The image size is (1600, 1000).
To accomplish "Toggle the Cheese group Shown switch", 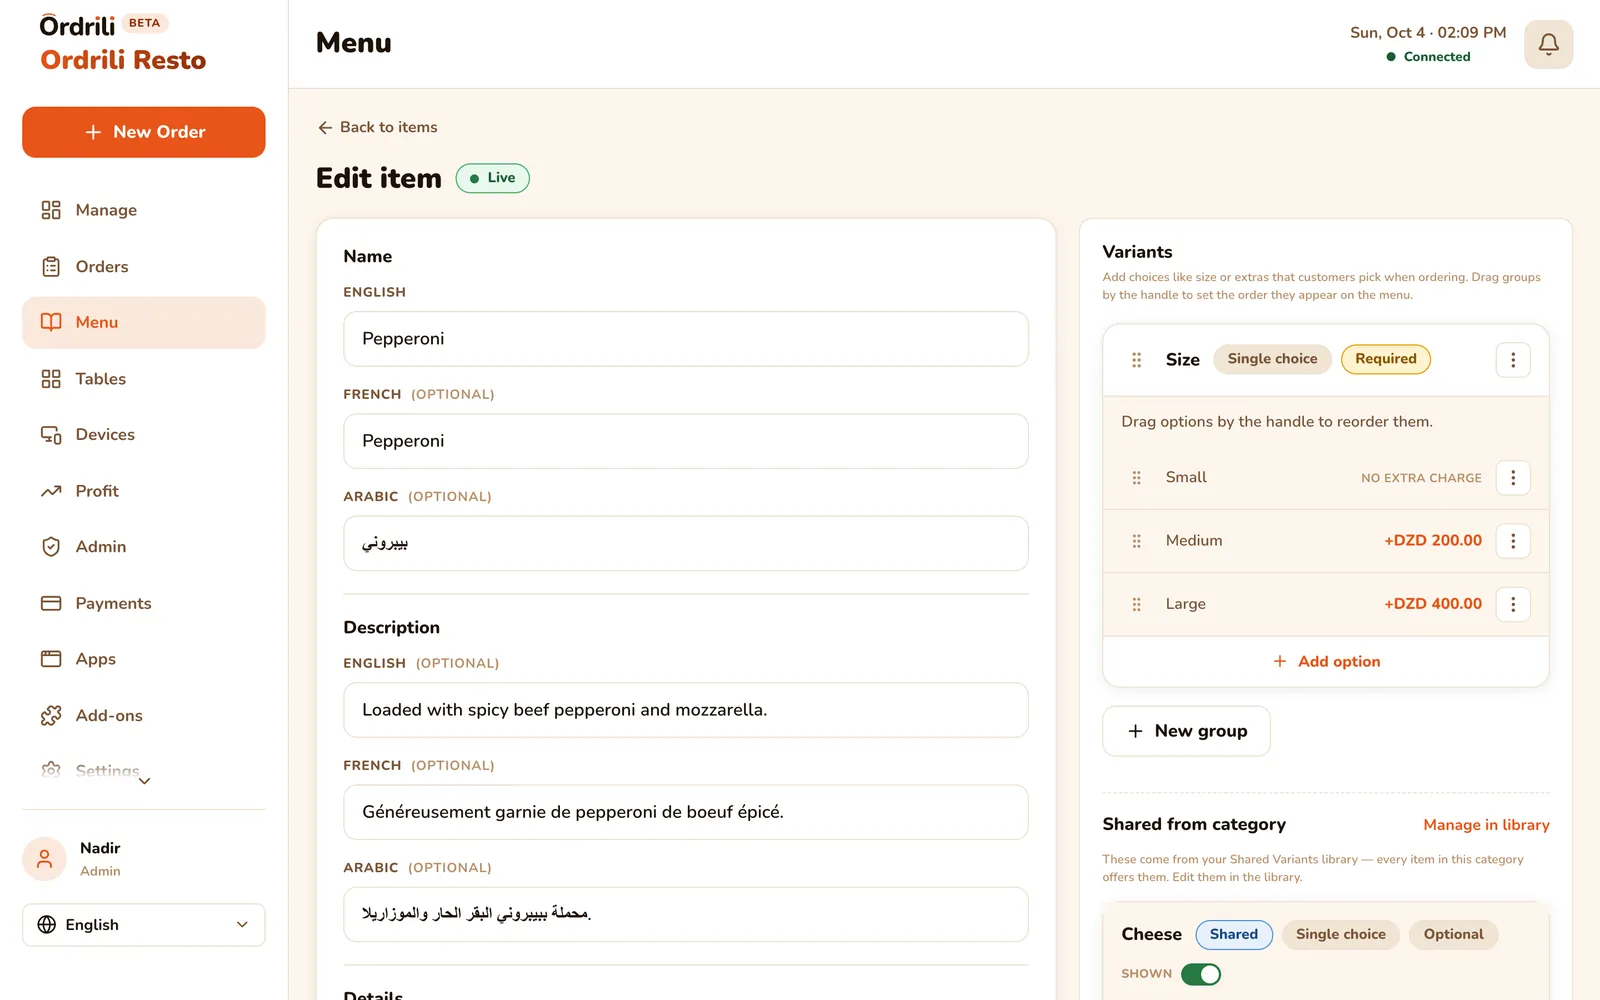I will (1201, 974).
